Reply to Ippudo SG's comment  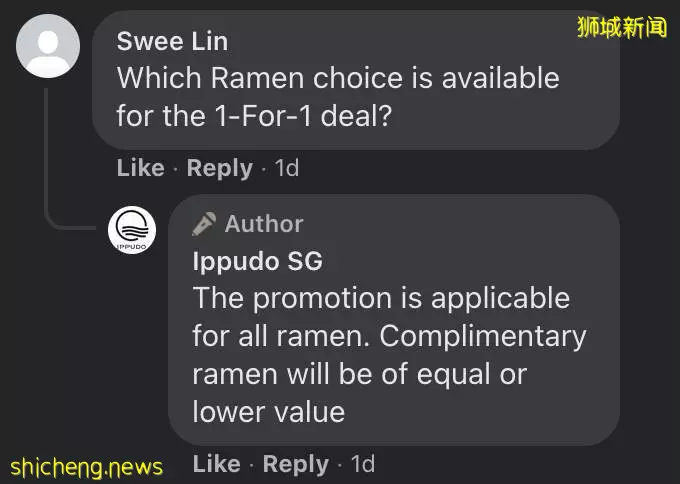[x=296, y=464]
